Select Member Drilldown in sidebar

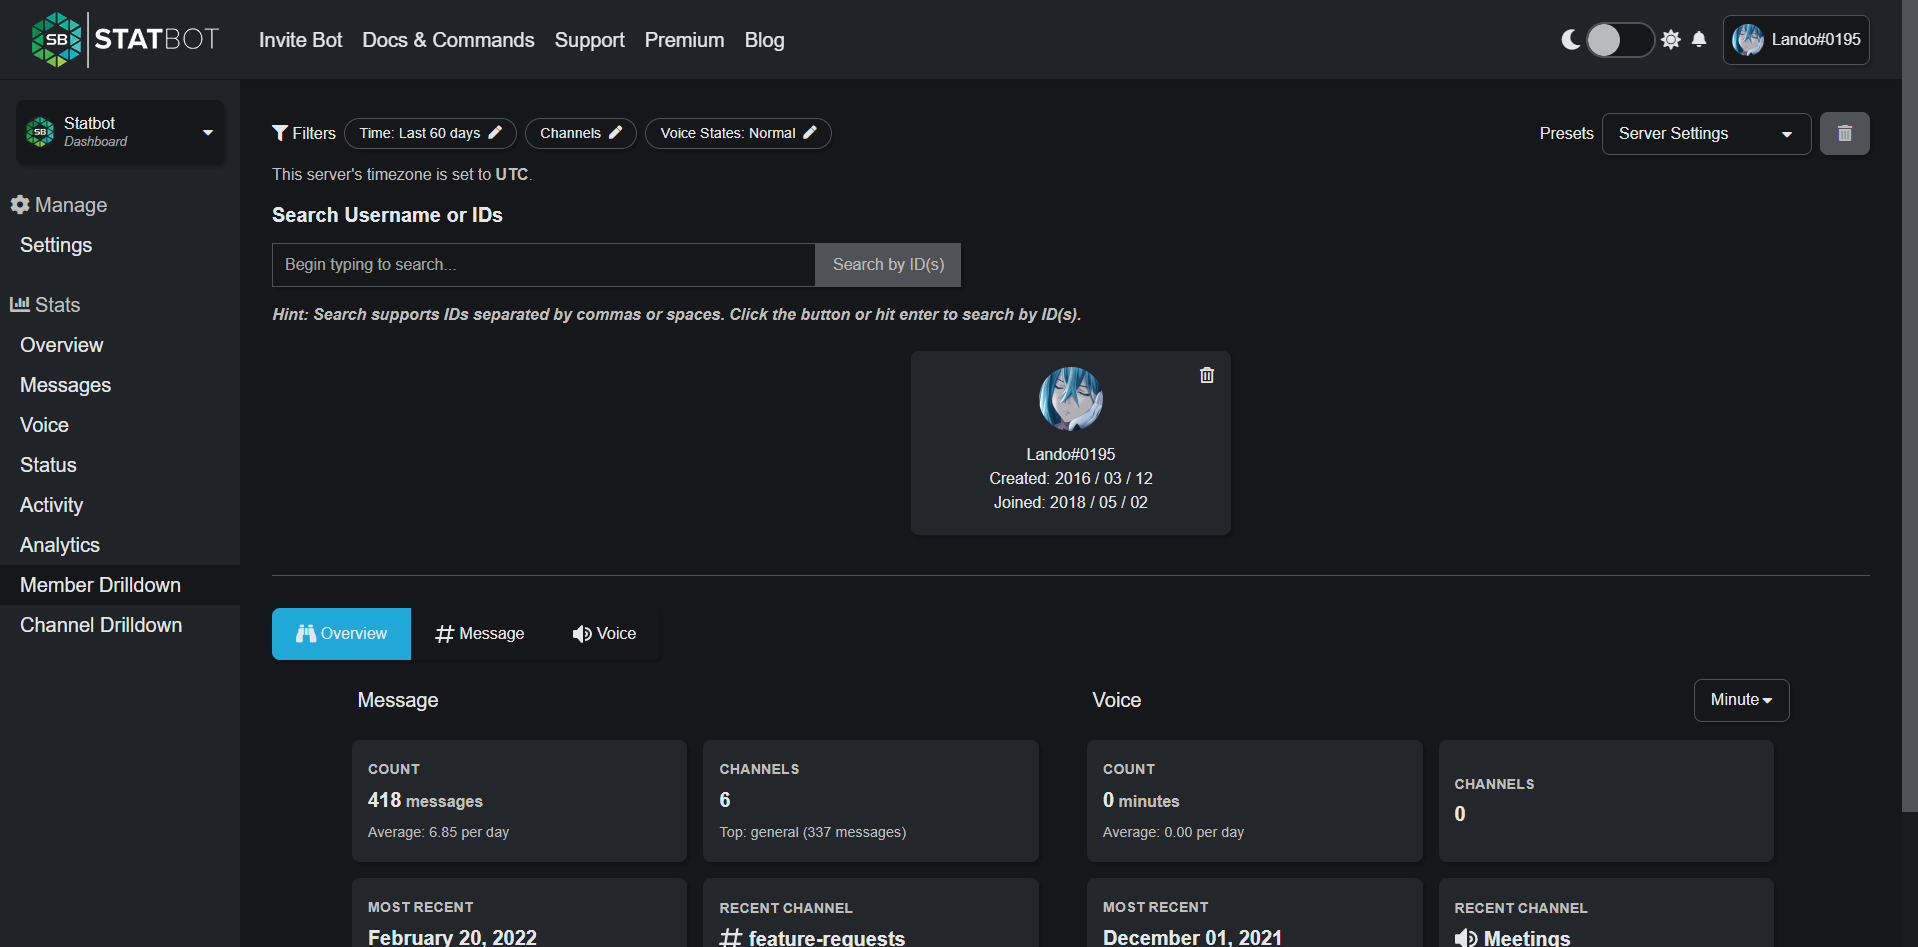pyautogui.click(x=120, y=585)
